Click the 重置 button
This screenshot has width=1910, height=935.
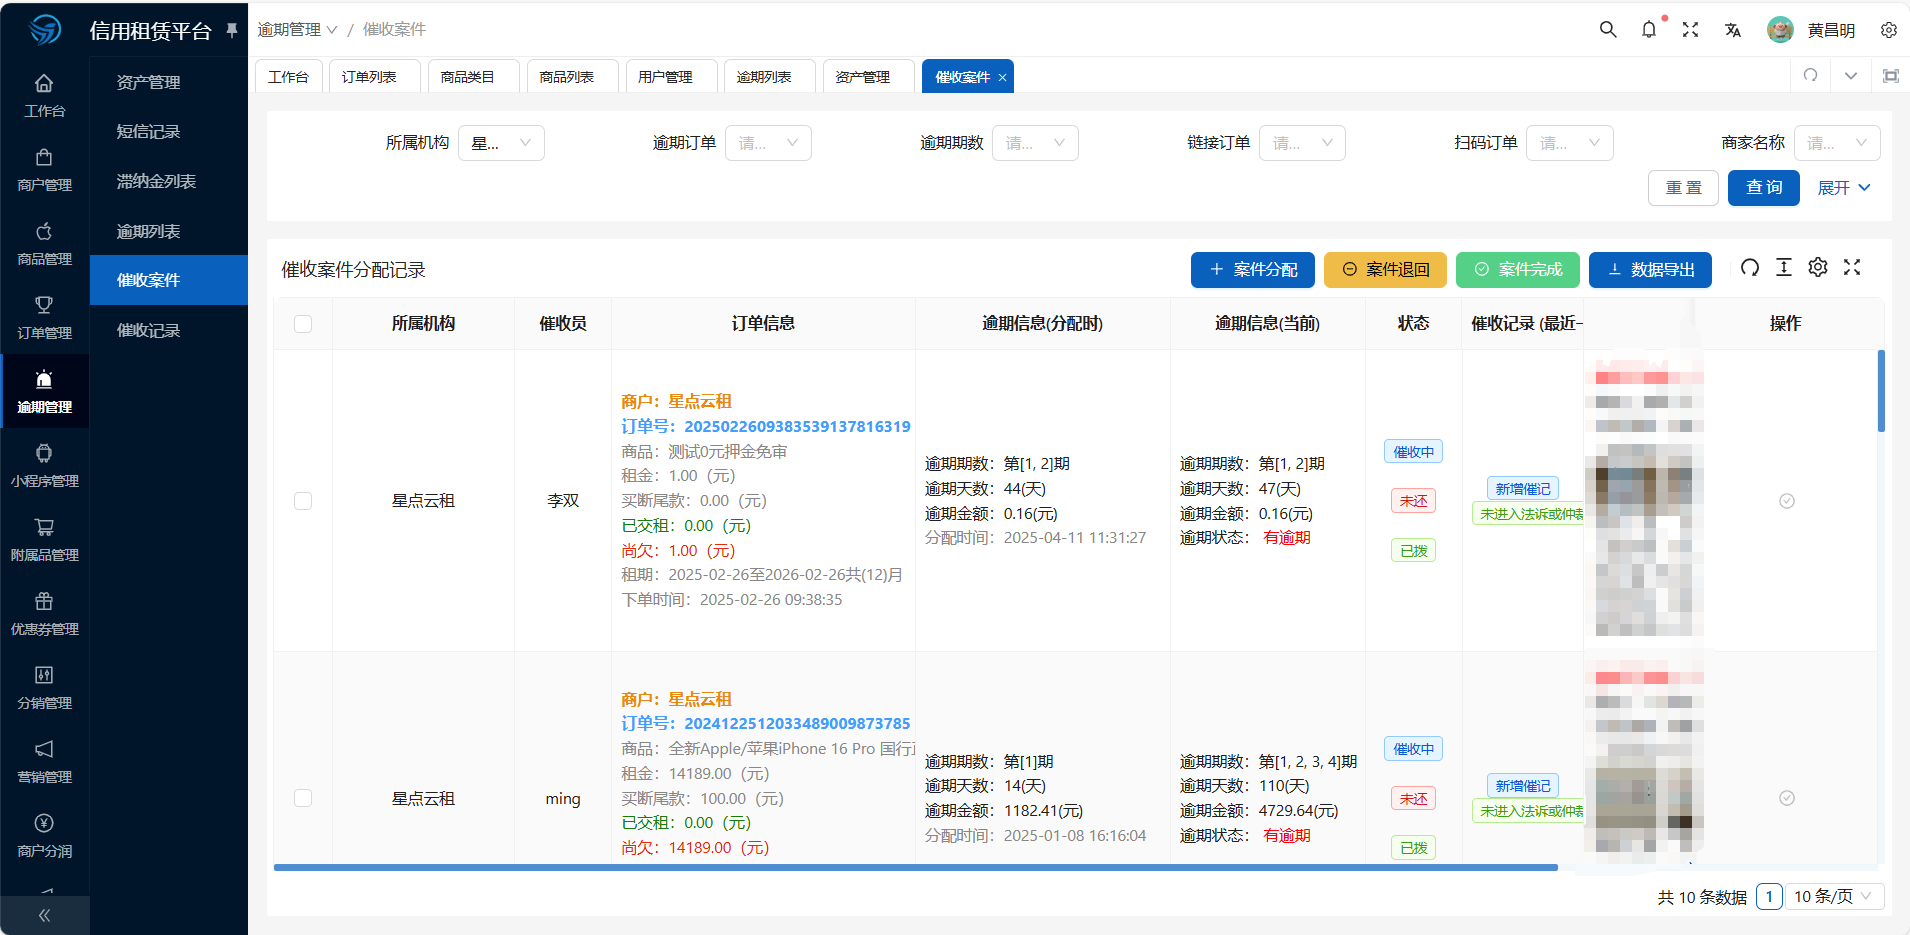click(1683, 188)
